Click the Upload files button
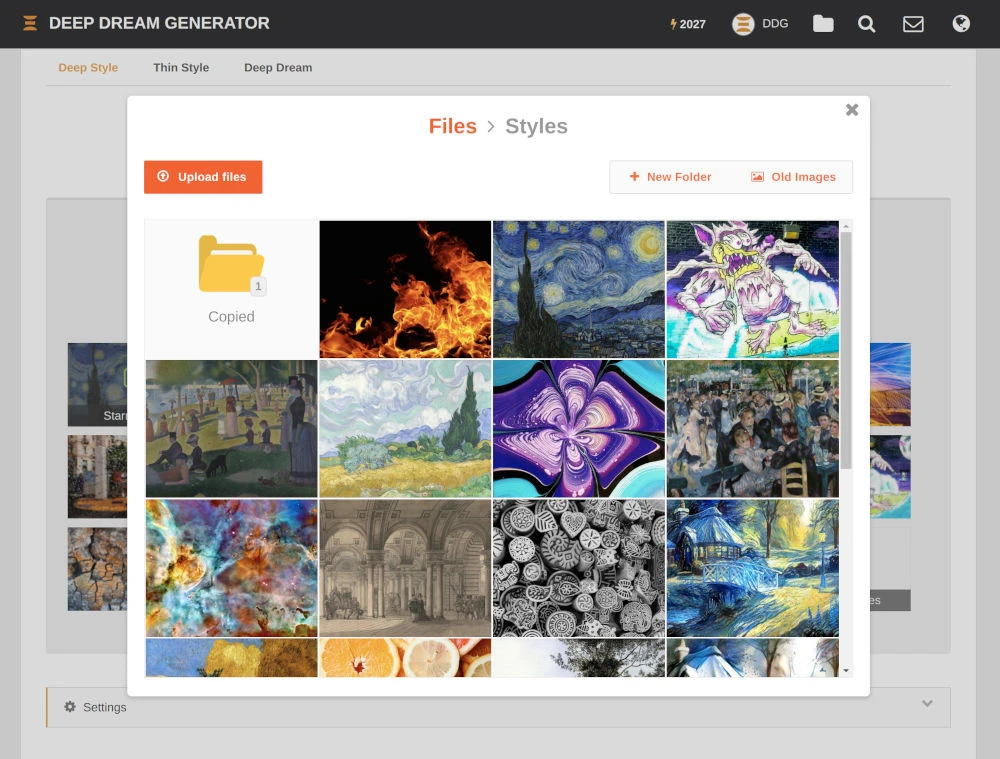Screen dimensions: 1000x759 point(203,177)
